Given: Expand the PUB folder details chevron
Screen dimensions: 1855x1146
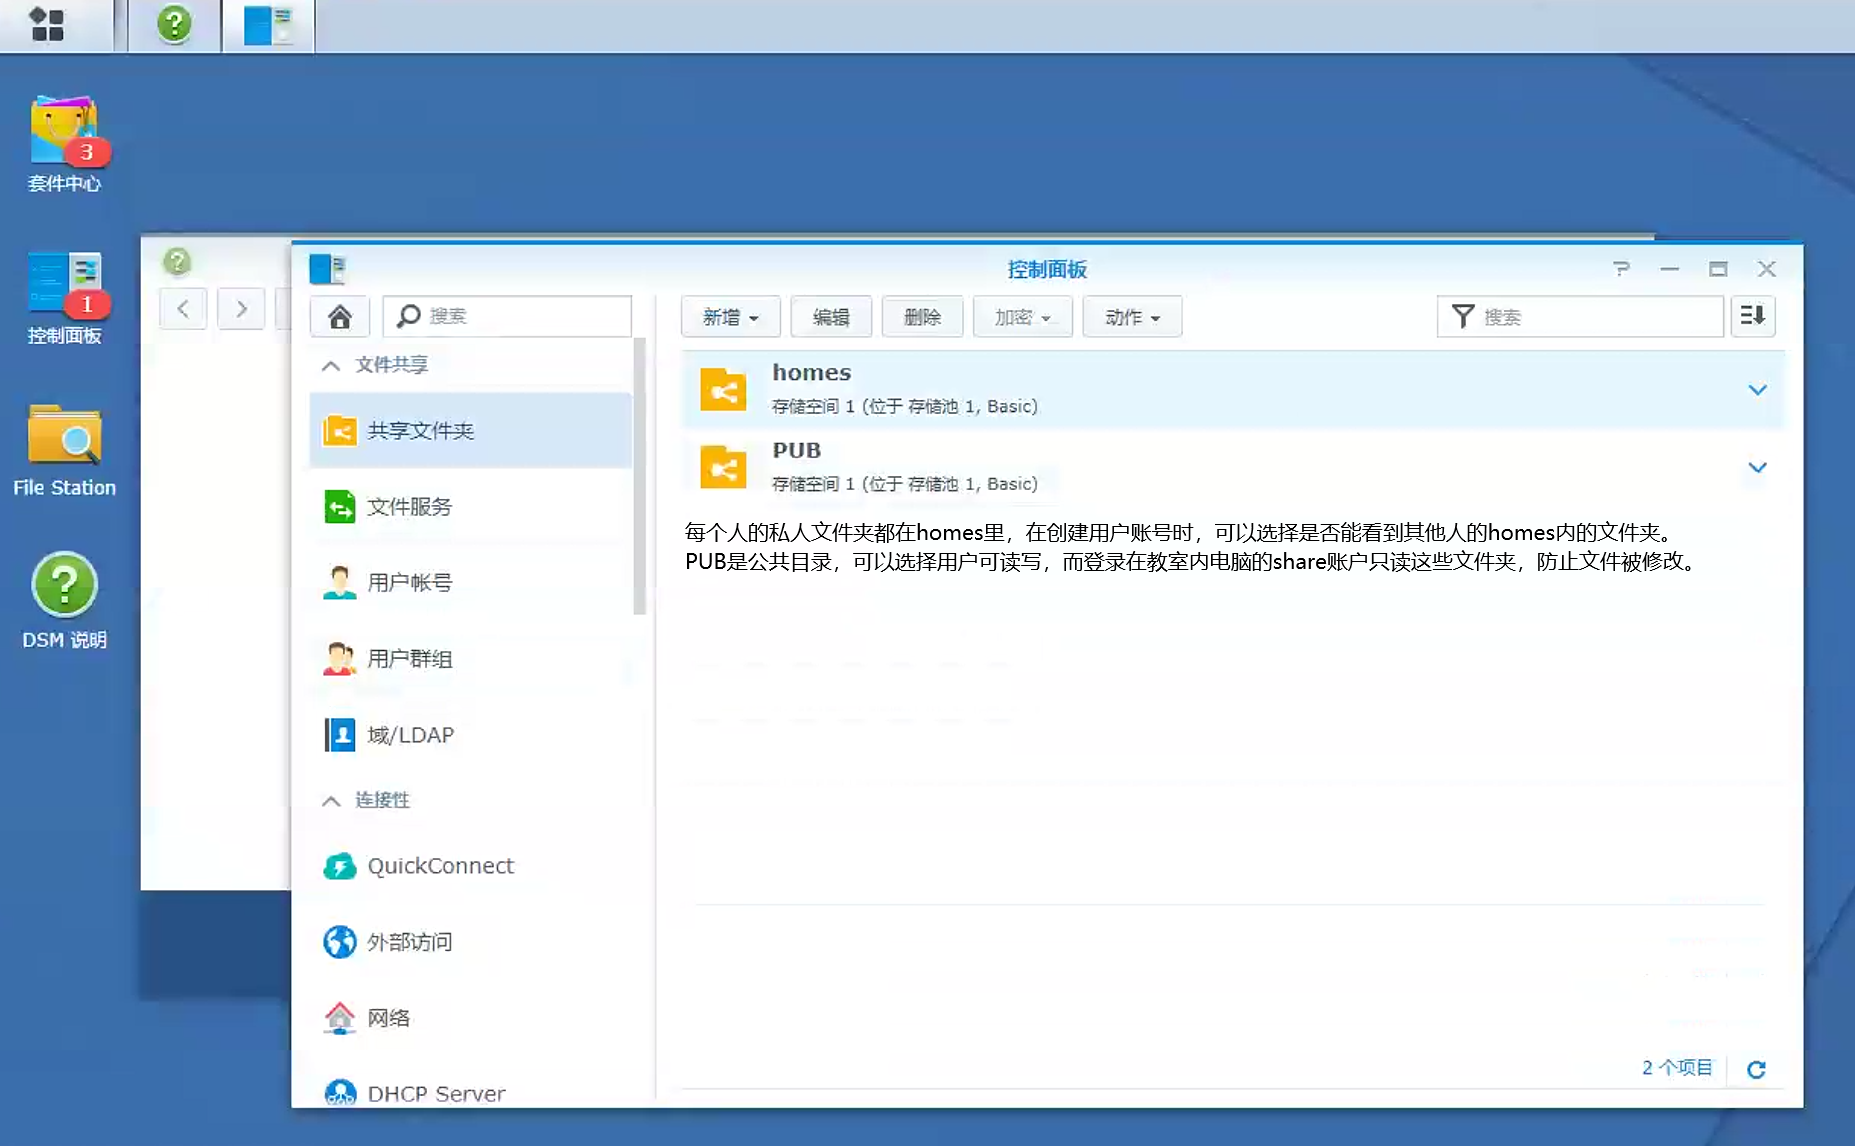Looking at the screenshot, I should click(1757, 468).
